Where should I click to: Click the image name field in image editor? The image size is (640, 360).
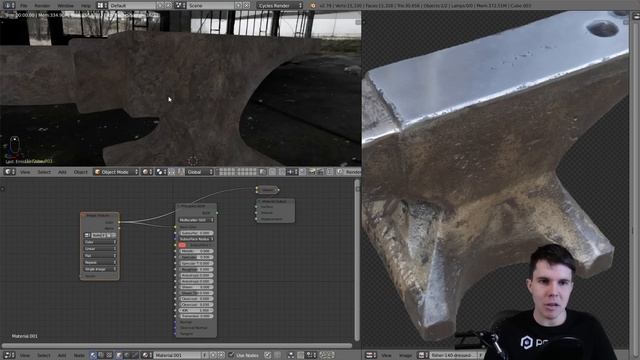coord(454,356)
